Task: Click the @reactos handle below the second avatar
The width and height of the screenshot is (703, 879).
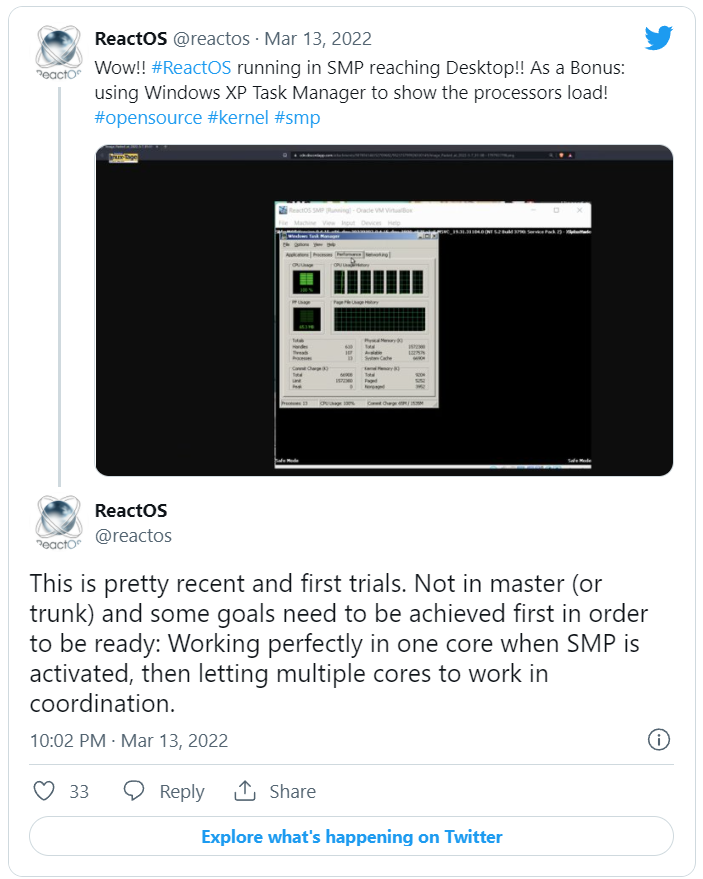Action: pyautogui.click(x=133, y=536)
